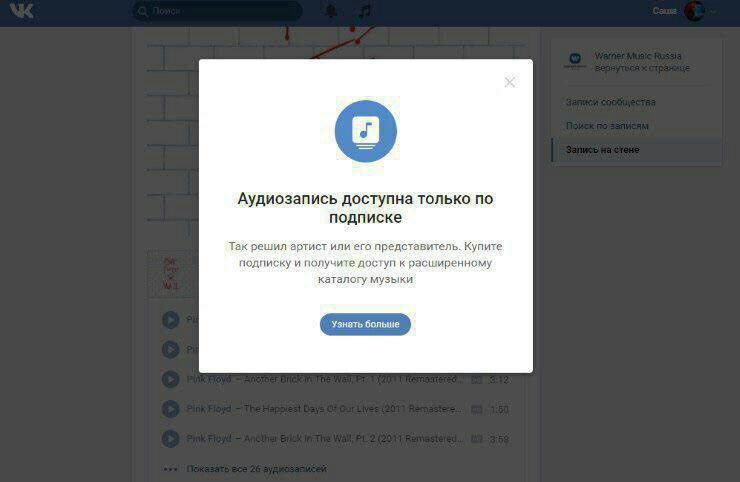The width and height of the screenshot is (740, 482).
Task: Open the Warner Music Russia community avatar
Action: click(574, 60)
